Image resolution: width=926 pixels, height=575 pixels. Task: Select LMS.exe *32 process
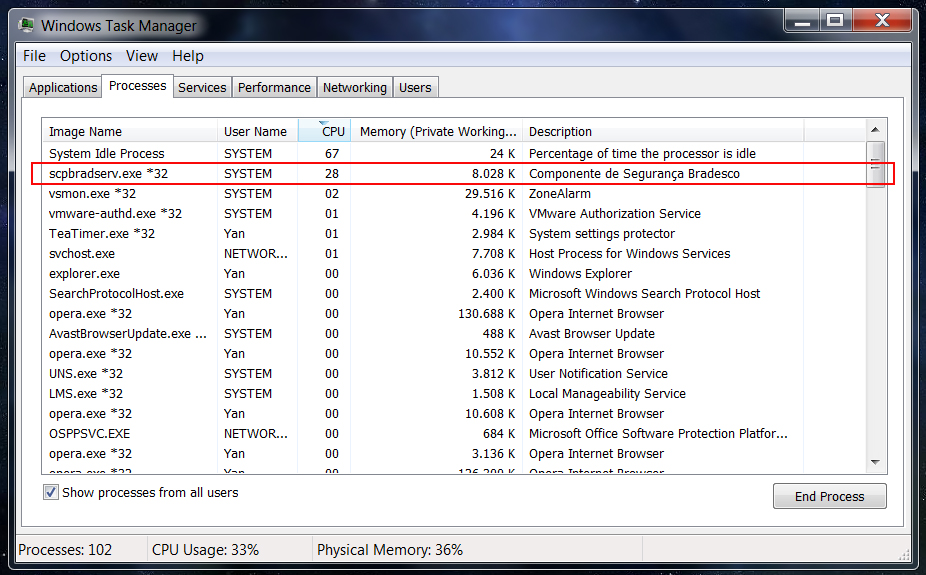pyautogui.click(x=453, y=394)
